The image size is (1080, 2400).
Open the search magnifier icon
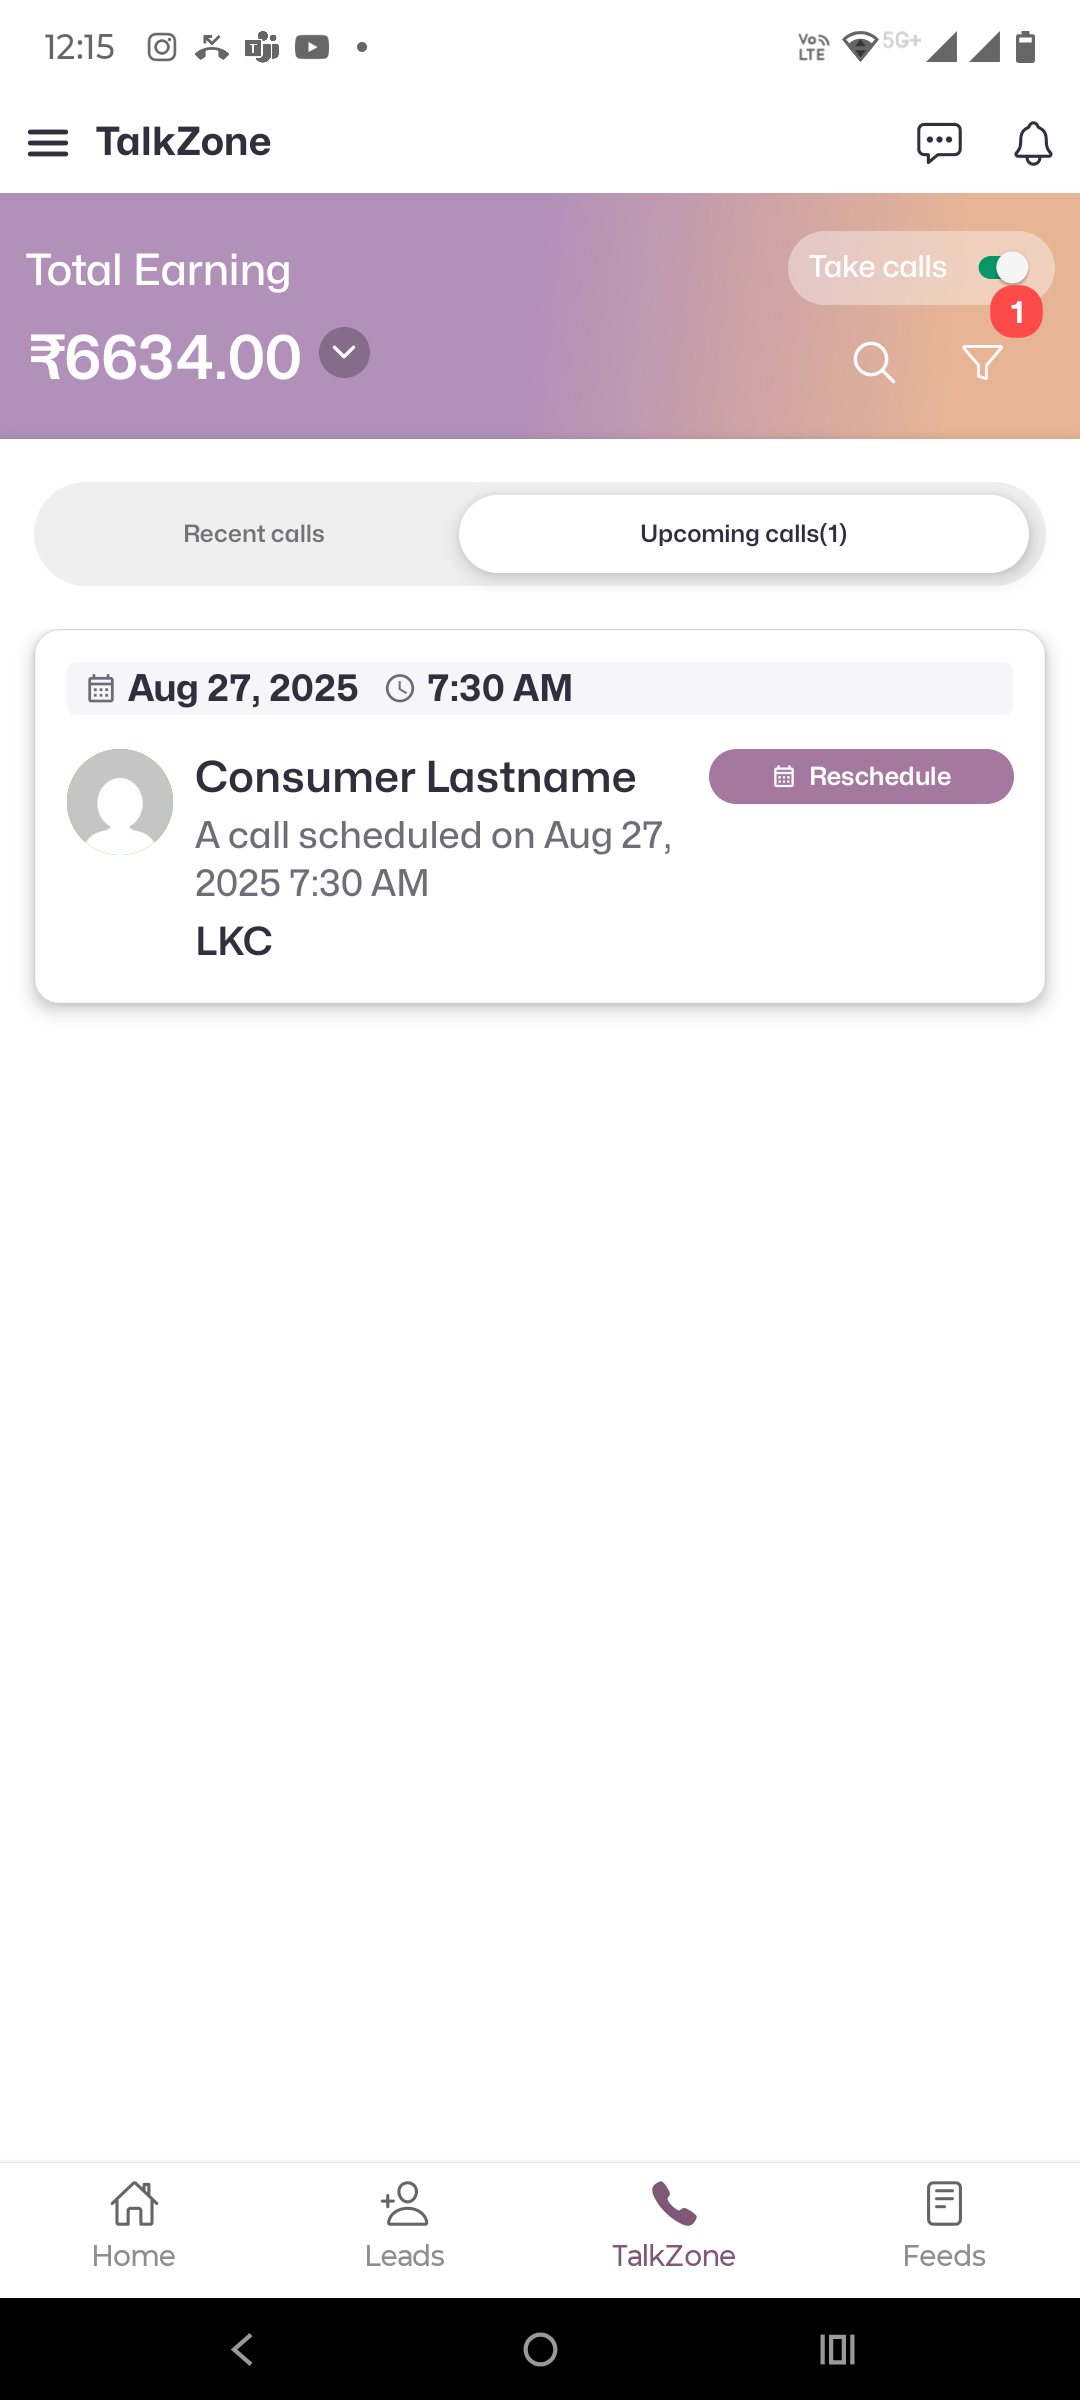[x=873, y=362]
